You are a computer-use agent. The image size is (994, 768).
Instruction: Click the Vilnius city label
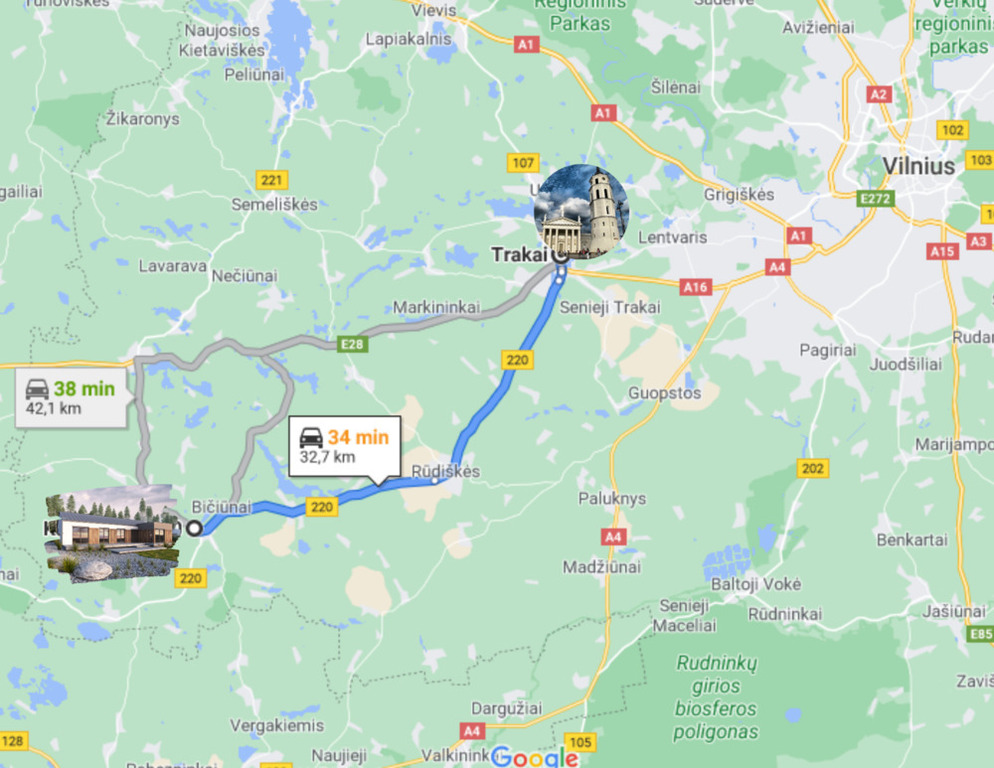point(919,166)
